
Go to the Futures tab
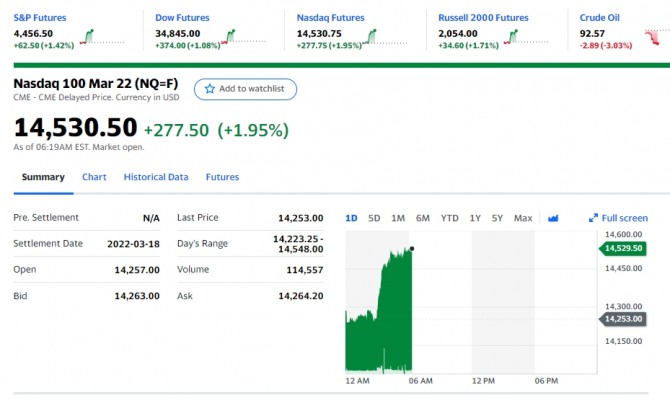pyautogui.click(x=222, y=177)
